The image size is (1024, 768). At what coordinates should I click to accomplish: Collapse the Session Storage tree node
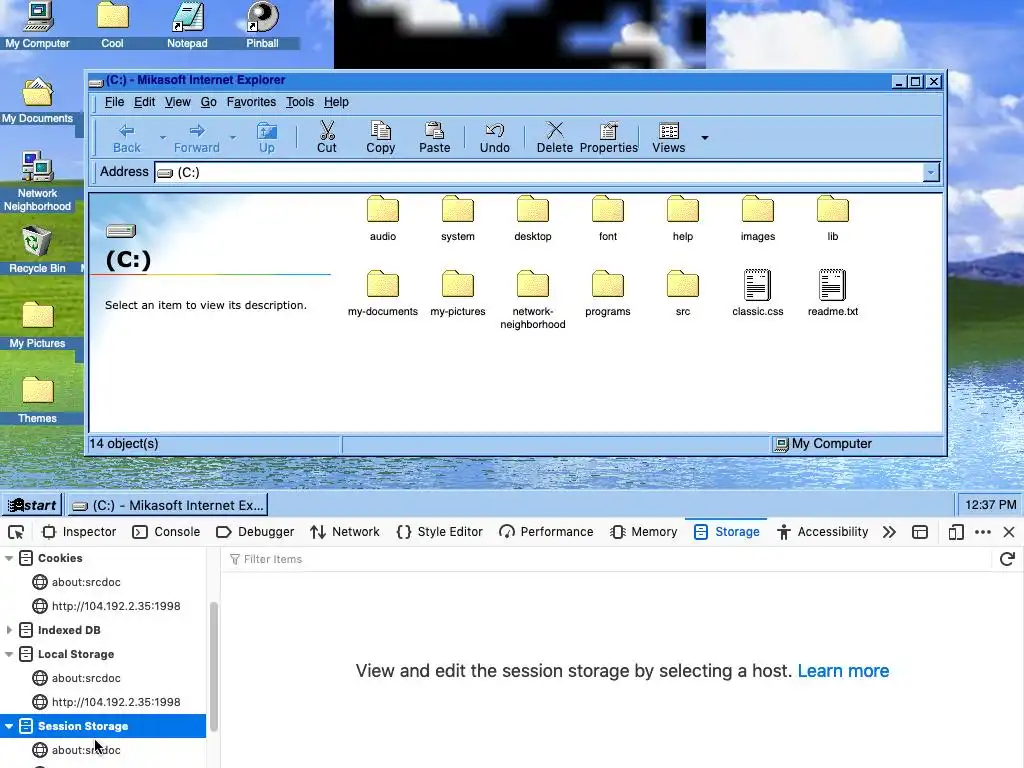tap(9, 726)
